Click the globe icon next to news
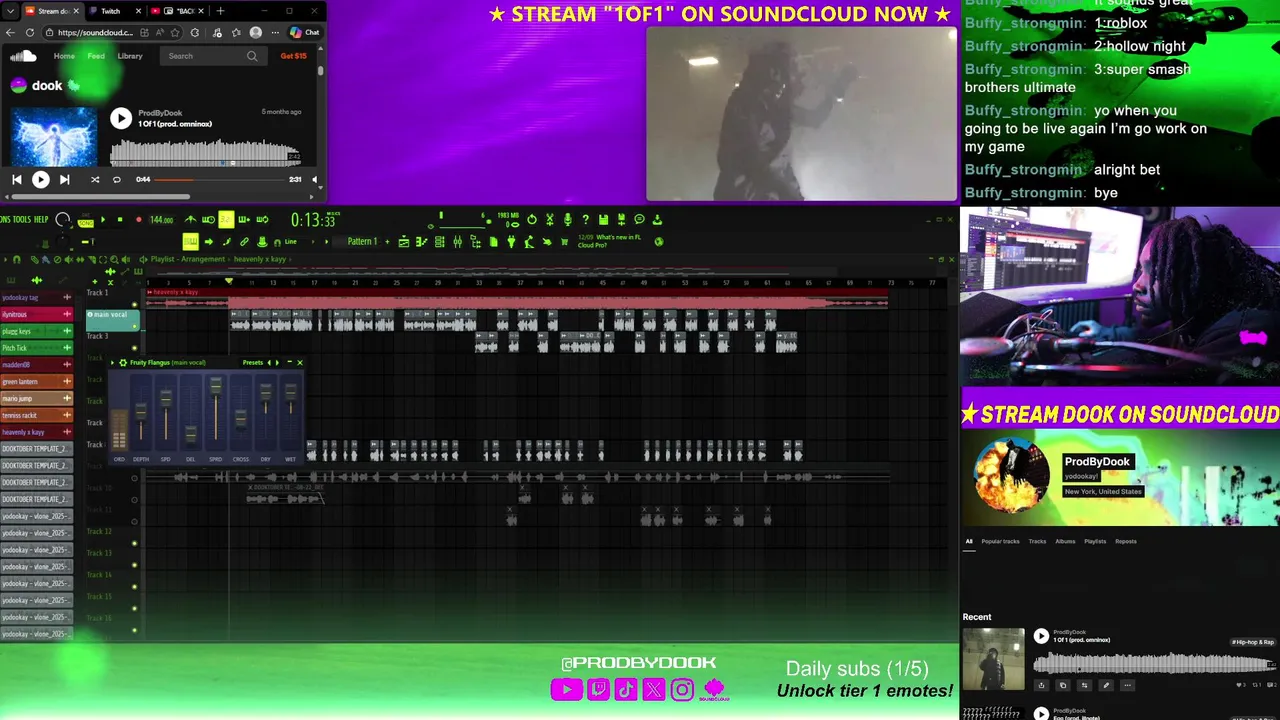This screenshot has width=1280, height=720. click(659, 242)
